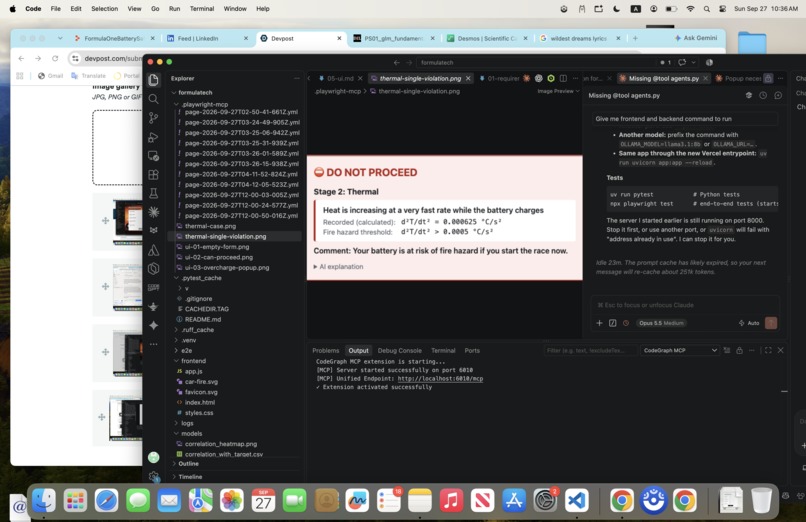Switch to the Problems panel tab

[x=325, y=350]
